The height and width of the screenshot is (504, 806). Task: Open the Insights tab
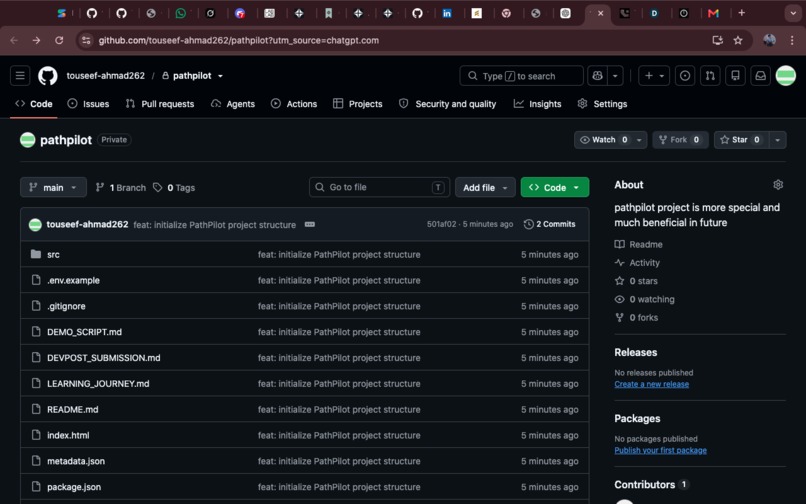(538, 104)
